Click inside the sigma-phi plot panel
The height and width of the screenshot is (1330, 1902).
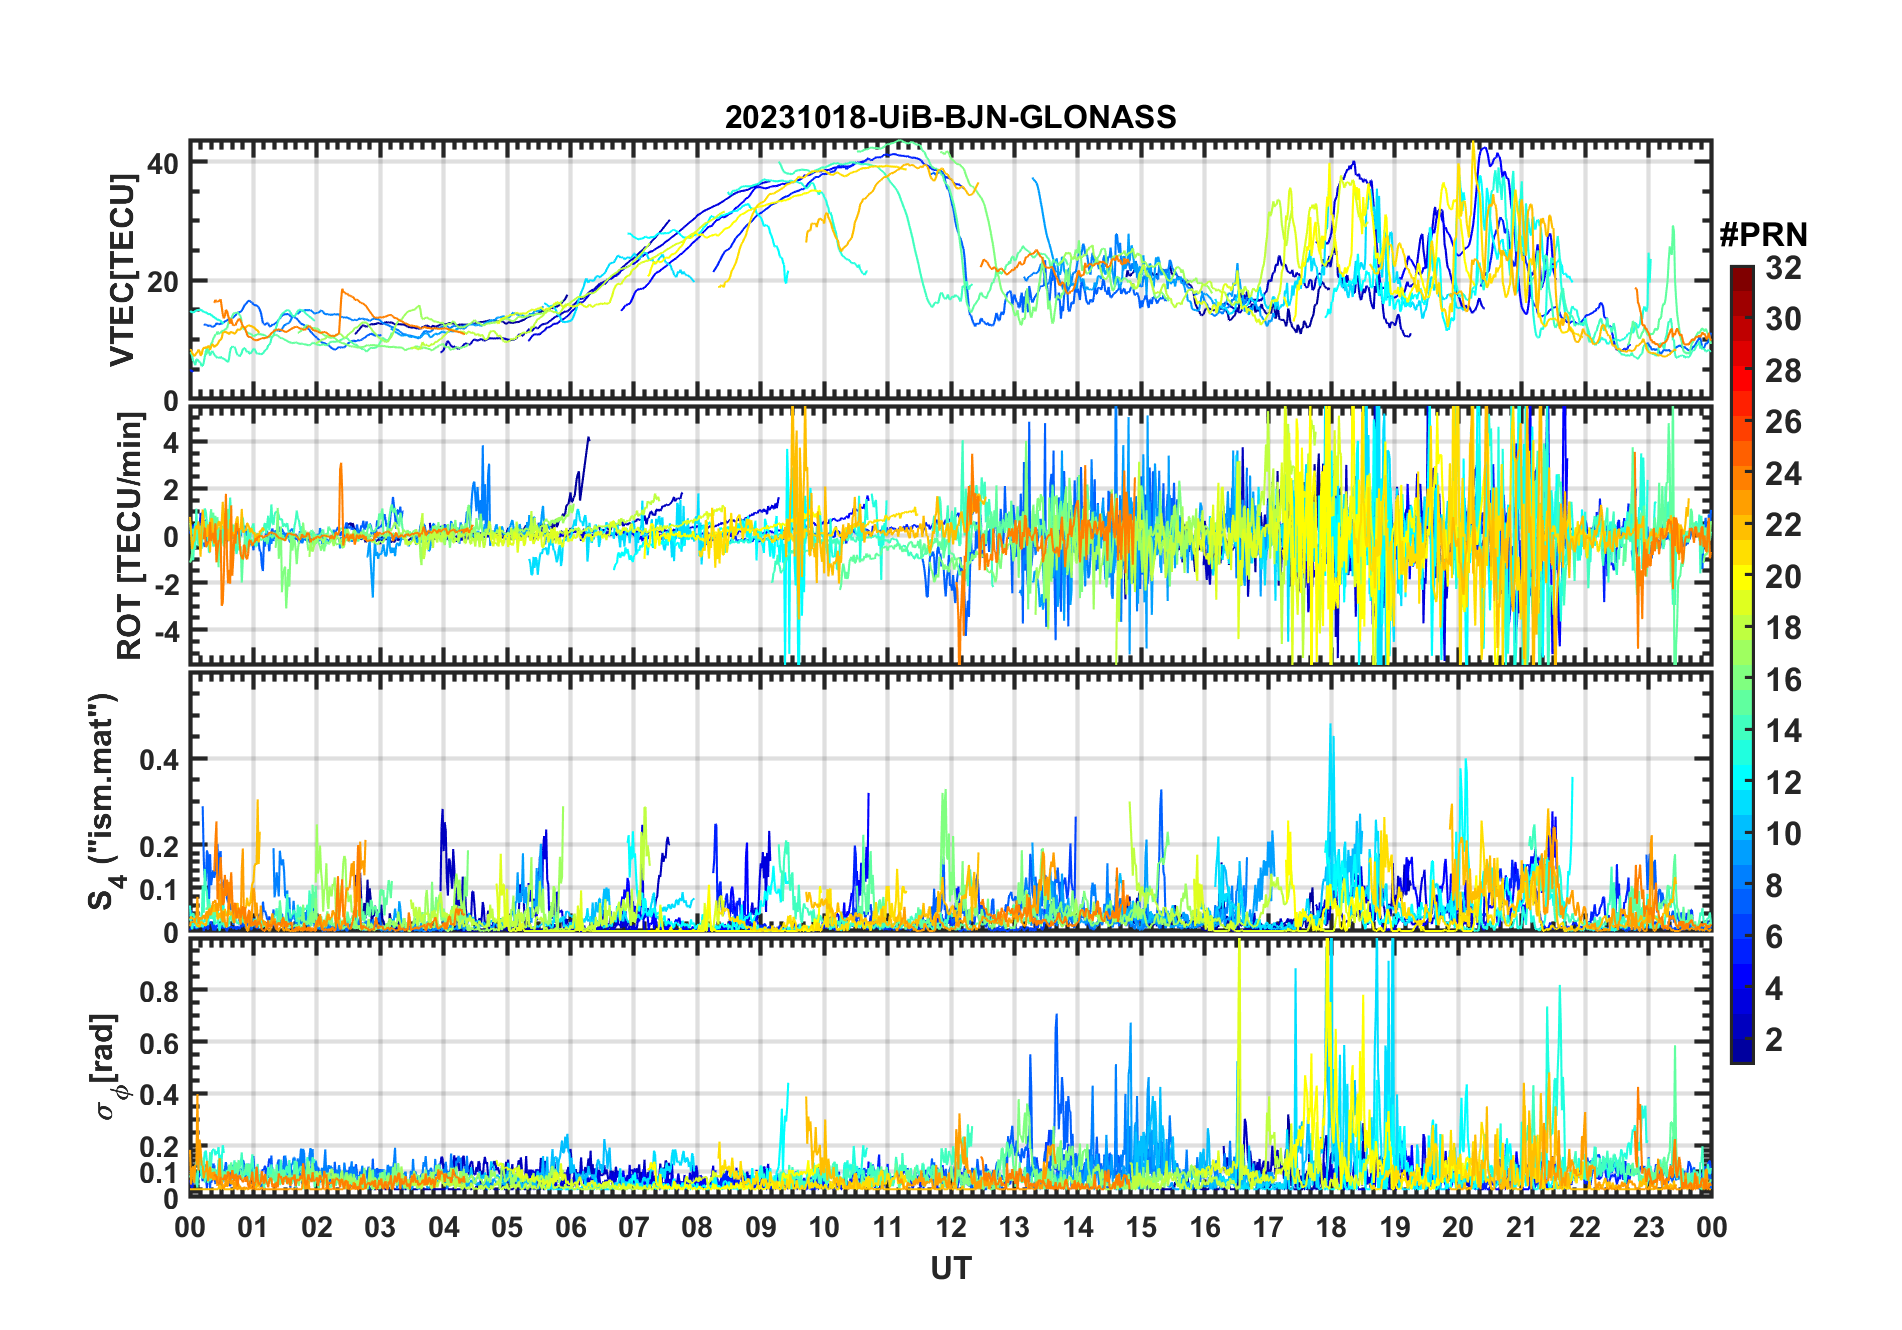coord(950,1067)
